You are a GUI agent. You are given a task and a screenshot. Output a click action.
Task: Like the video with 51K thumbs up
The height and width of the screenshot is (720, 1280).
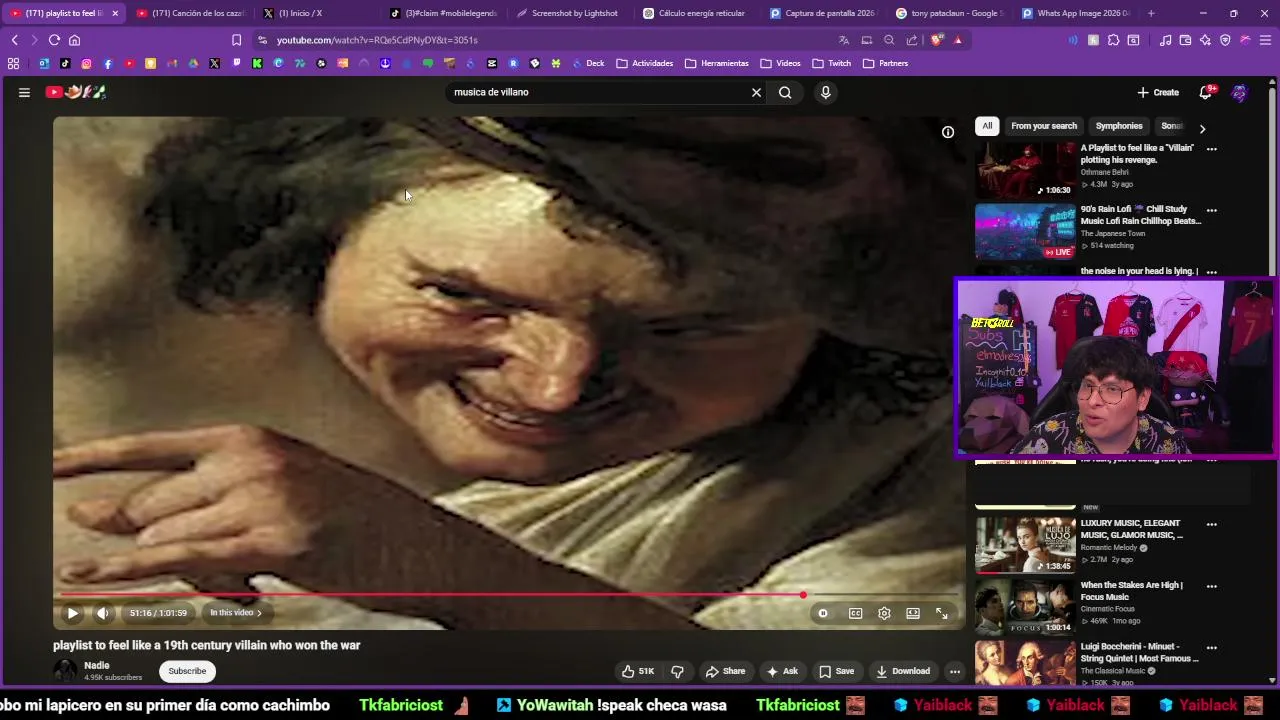638,671
